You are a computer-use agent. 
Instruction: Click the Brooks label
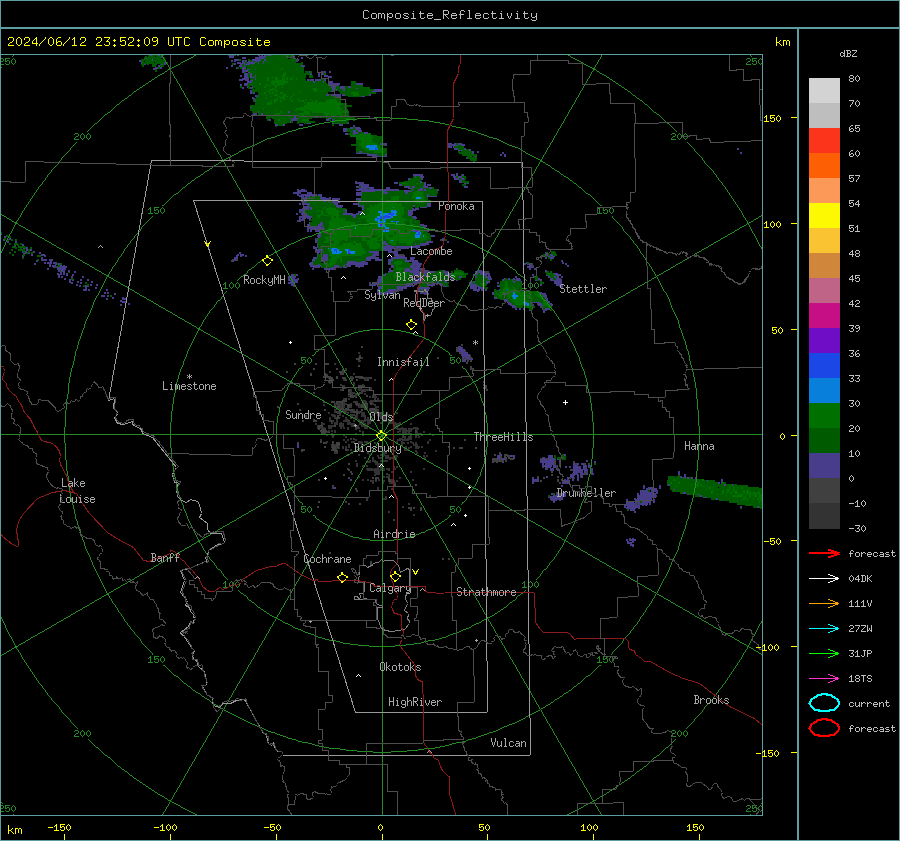click(711, 700)
